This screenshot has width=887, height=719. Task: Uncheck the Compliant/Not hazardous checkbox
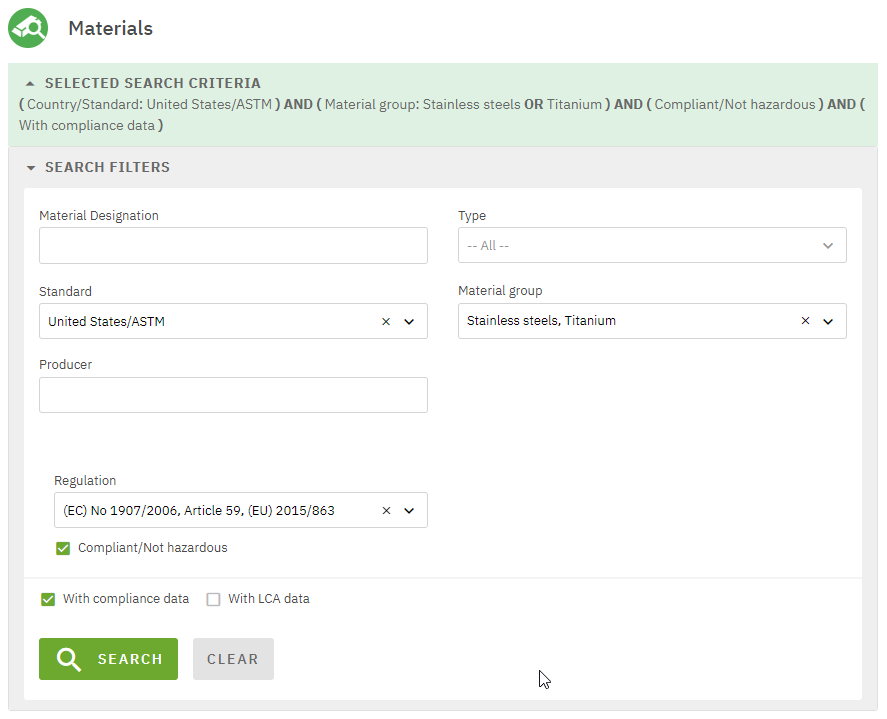[63, 548]
